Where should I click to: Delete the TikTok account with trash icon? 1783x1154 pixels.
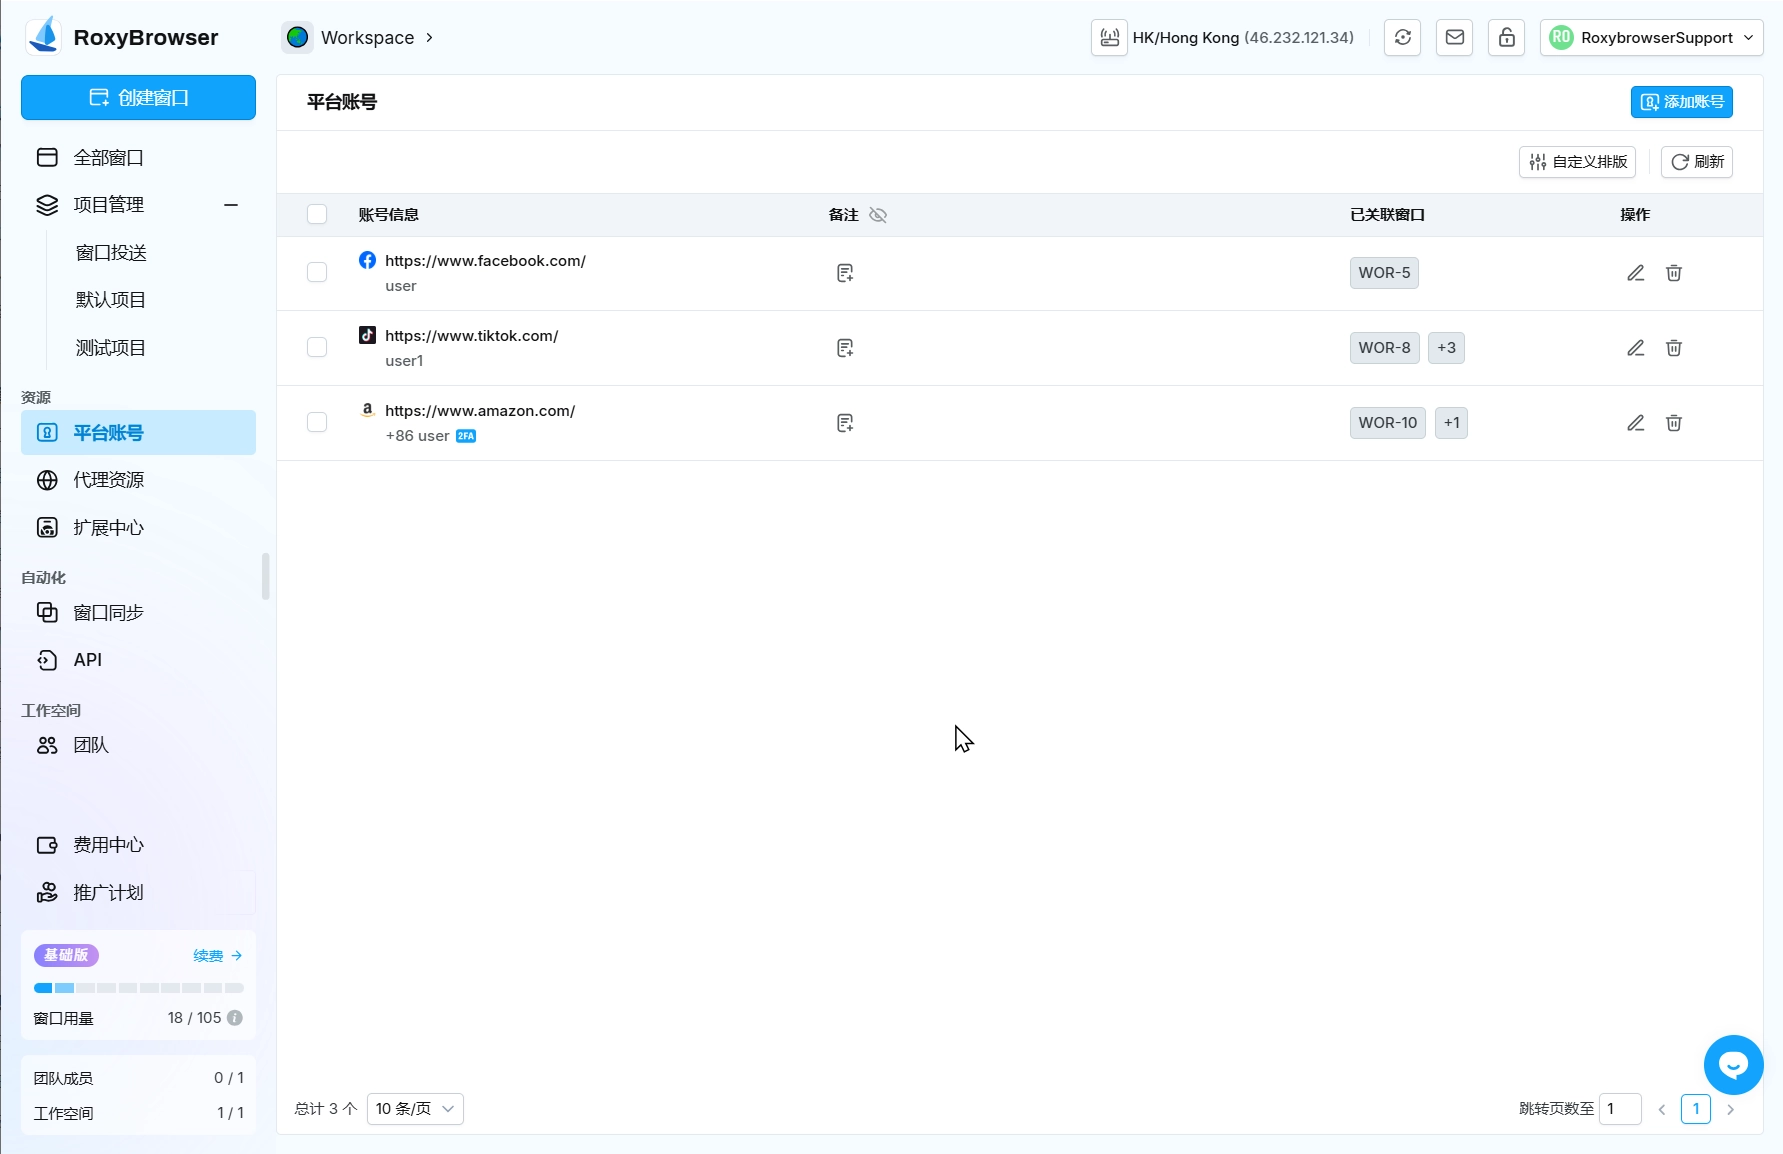coord(1673,348)
